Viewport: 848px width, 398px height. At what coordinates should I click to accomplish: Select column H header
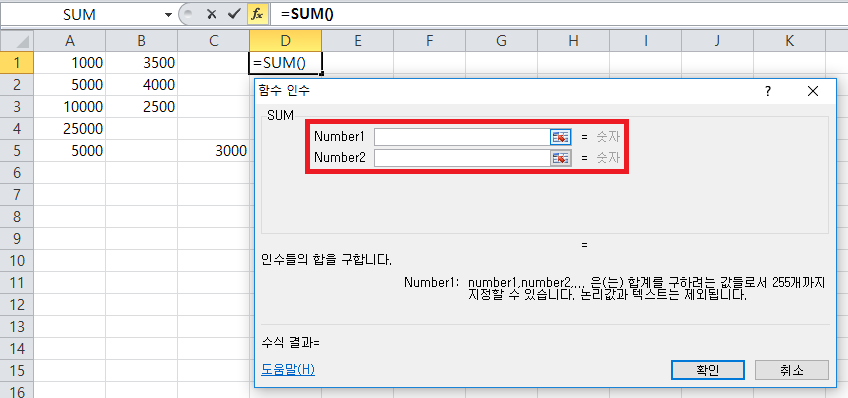(573, 41)
